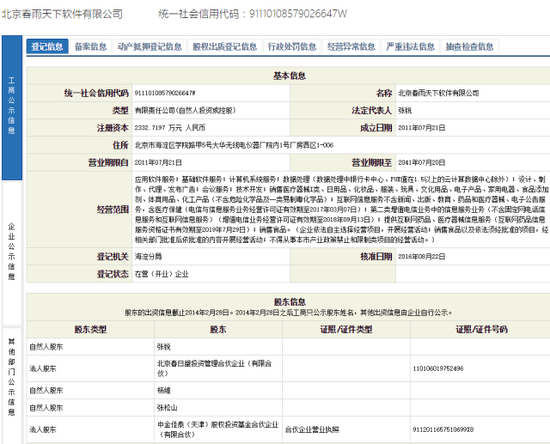The height and width of the screenshot is (444, 550).
Task: Click the 证照/证件号码 column header
Action: point(482,329)
